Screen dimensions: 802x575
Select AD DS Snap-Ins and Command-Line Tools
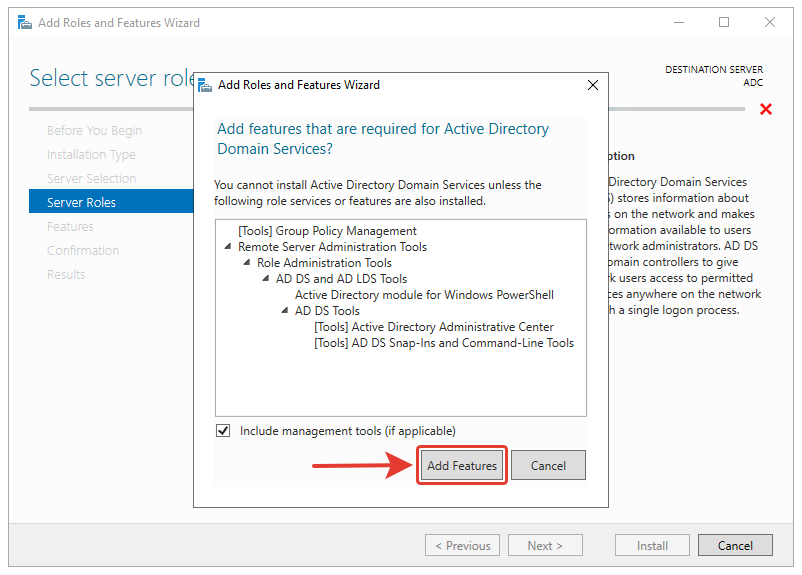[x=443, y=343]
